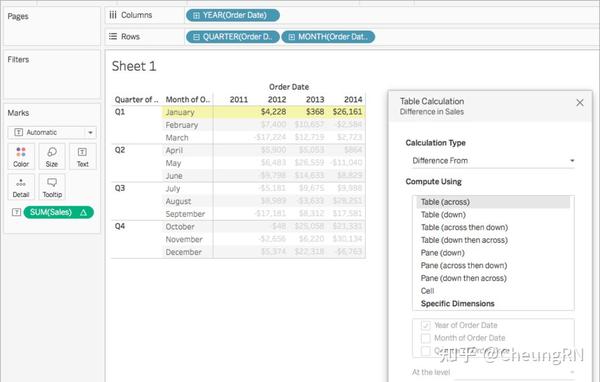Select the June row label

(x=174, y=176)
